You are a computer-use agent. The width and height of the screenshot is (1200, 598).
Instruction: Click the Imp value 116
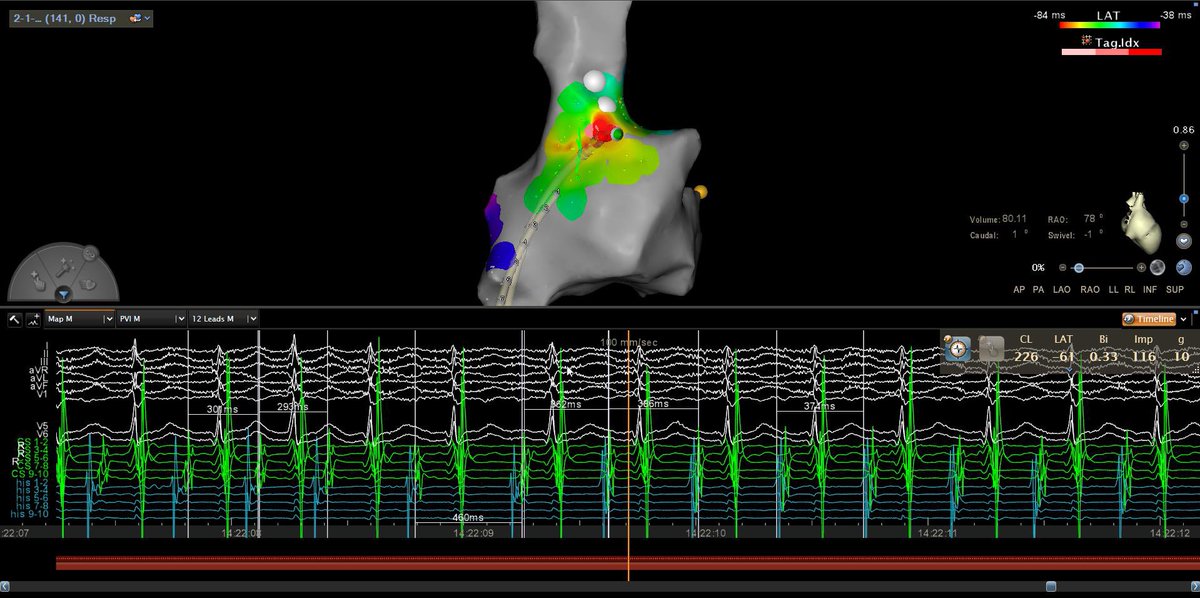coord(1145,356)
